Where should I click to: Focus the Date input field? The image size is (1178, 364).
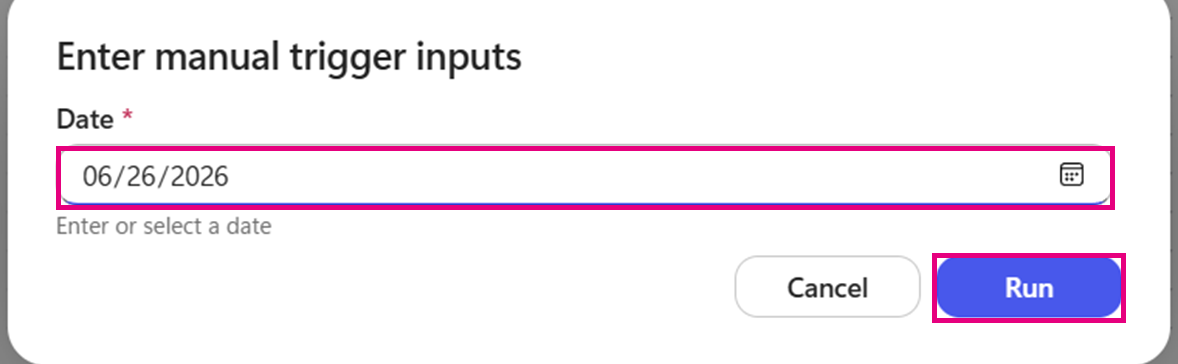(585, 177)
